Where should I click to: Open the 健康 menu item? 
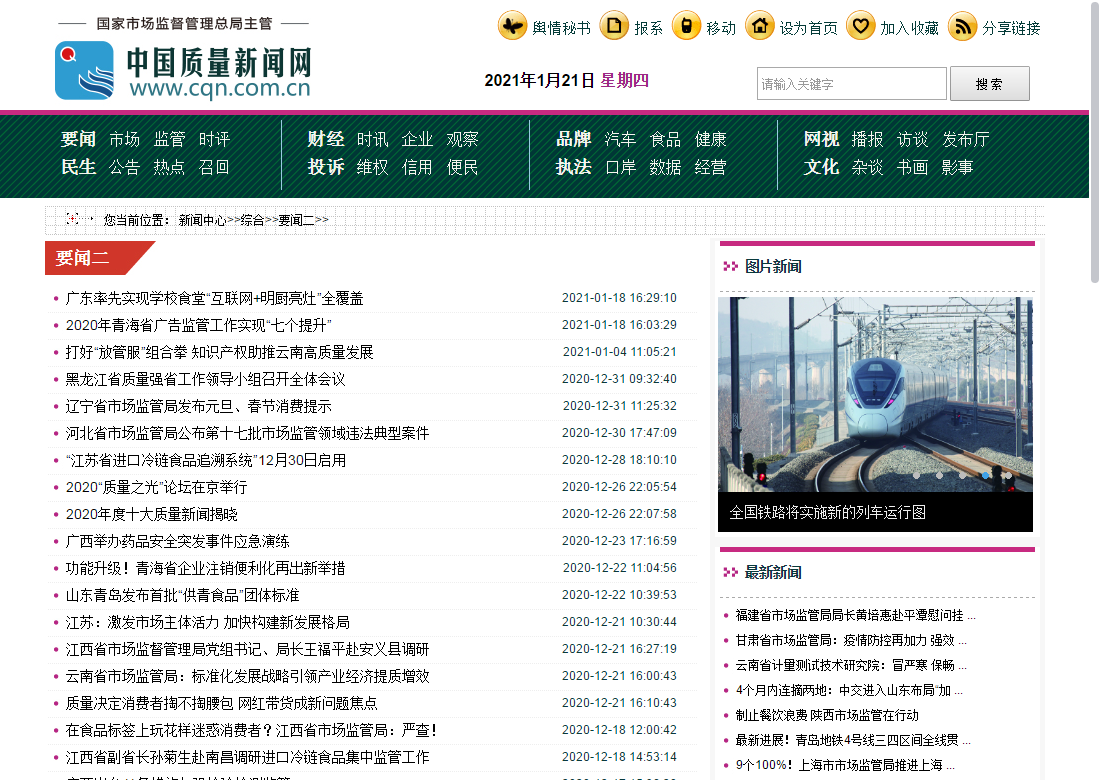point(710,139)
